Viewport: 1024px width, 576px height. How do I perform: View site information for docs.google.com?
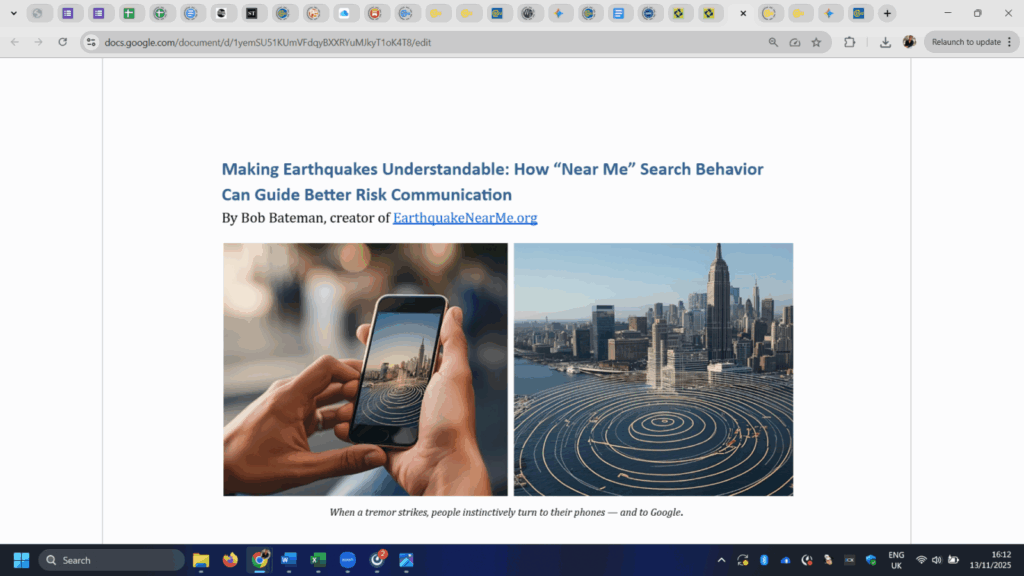[x=91, y=42]
